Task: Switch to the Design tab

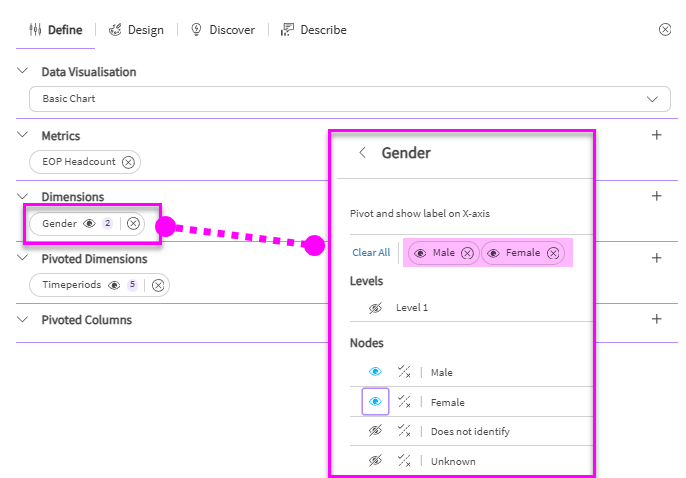Action: (x=136, y=30)
